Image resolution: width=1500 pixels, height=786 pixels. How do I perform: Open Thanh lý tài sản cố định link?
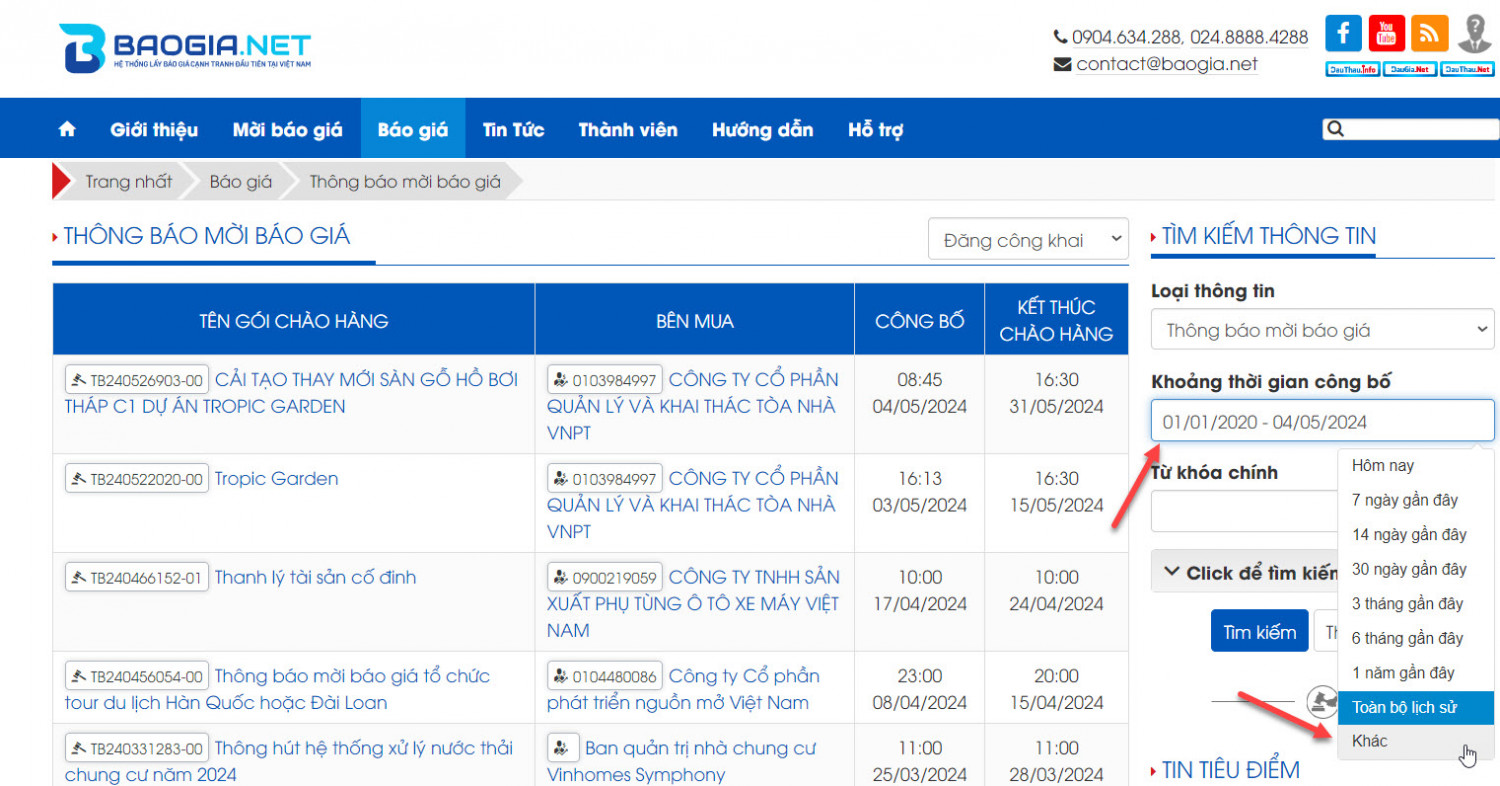(315, 578)
